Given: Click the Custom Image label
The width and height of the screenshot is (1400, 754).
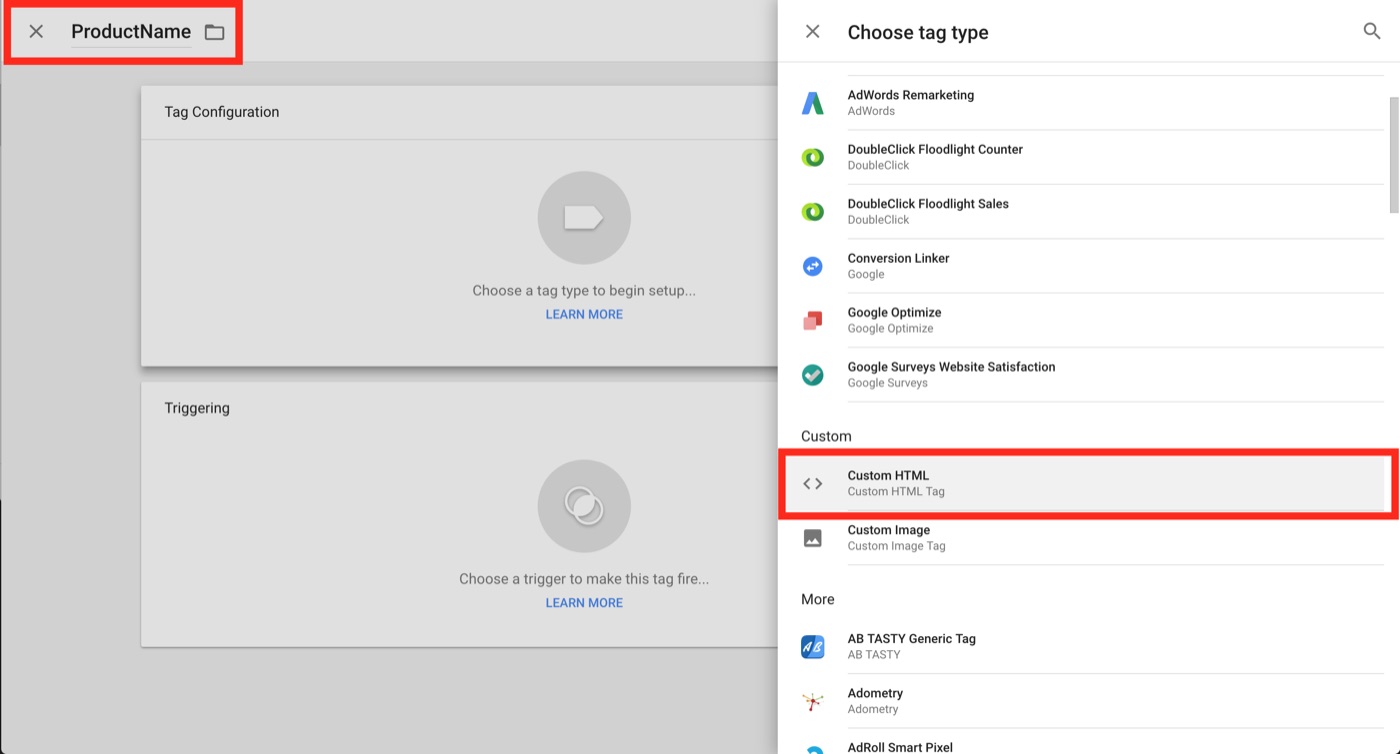Looking at the screenshot, I should click(889, 530).
